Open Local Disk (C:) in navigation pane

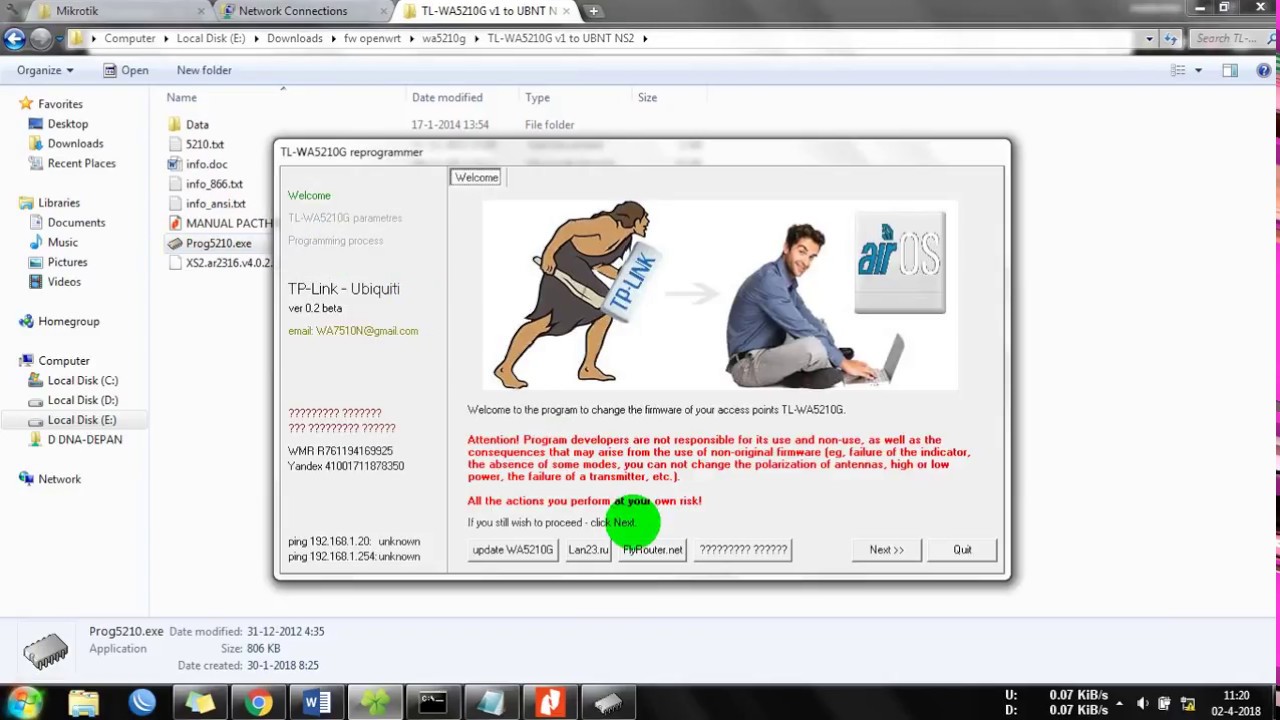pos(82,381)
